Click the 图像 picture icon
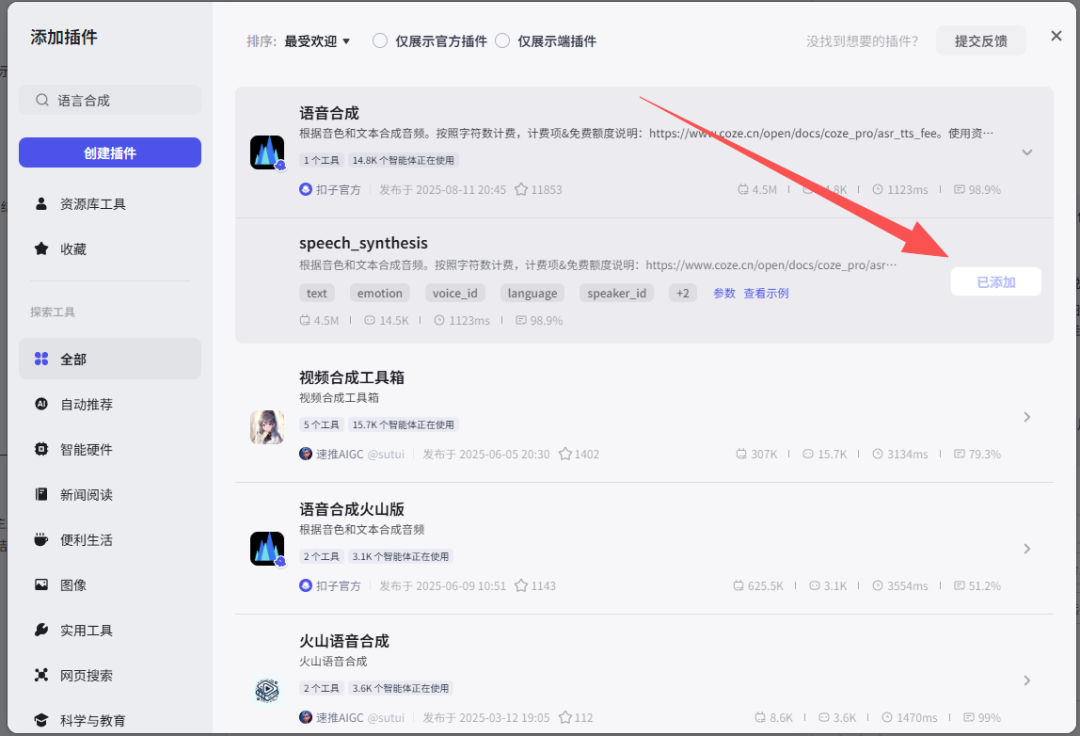 41,585
